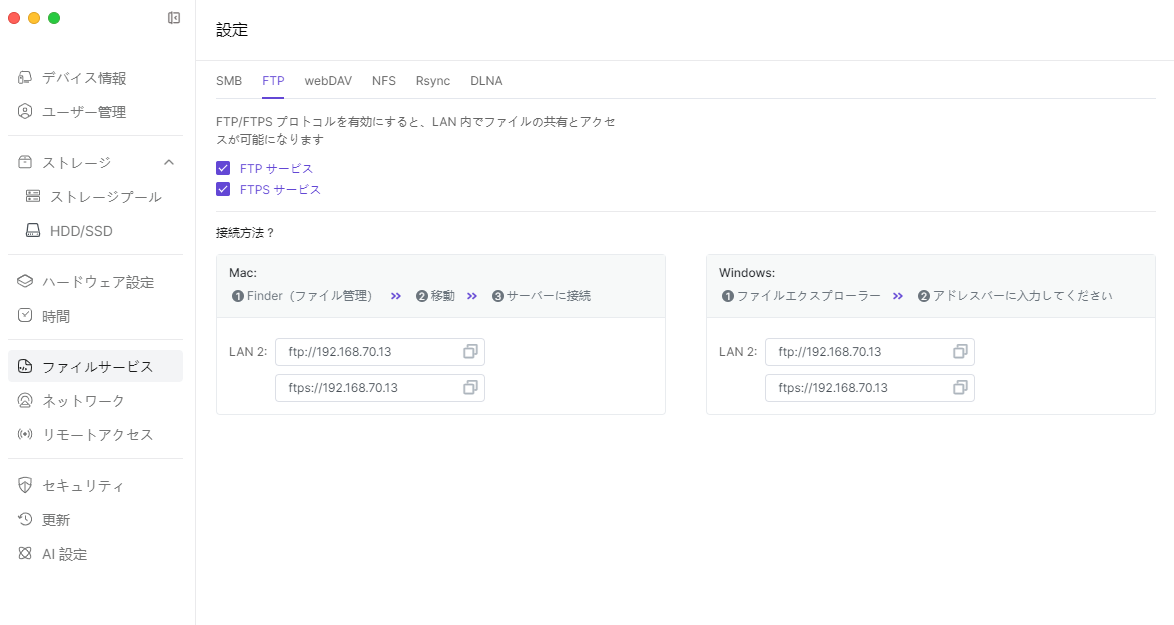Open the Rsync tab
The height and width of the screenshot is (625, 1174).
(433, 80)
